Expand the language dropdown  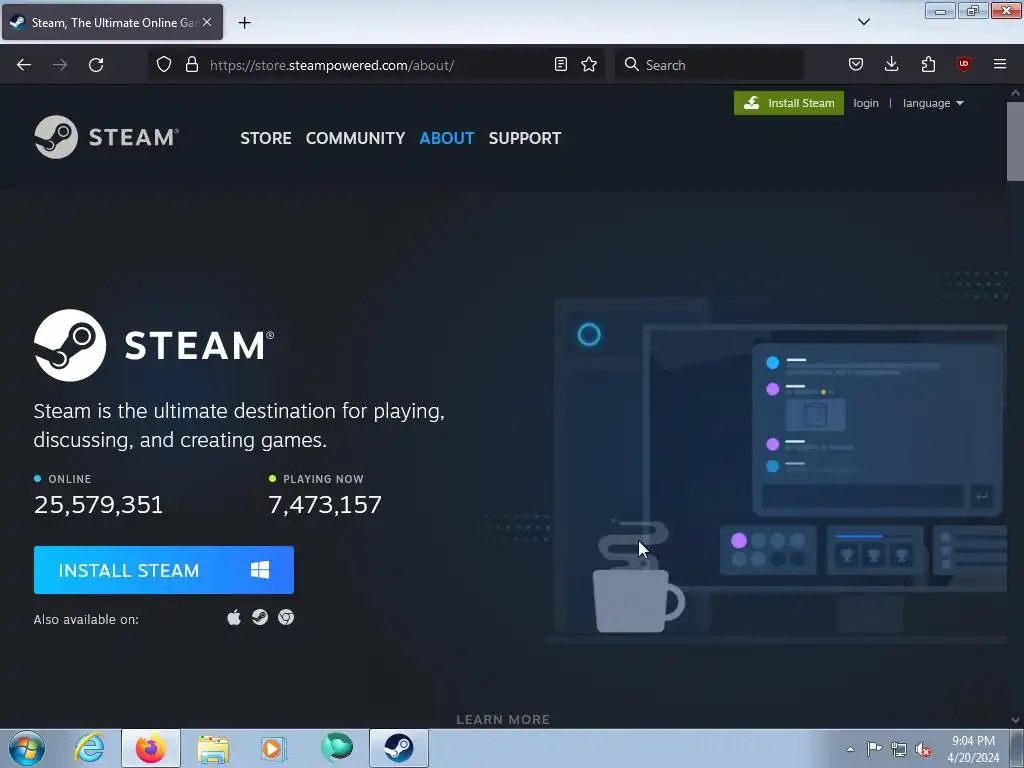coord(933,103)
